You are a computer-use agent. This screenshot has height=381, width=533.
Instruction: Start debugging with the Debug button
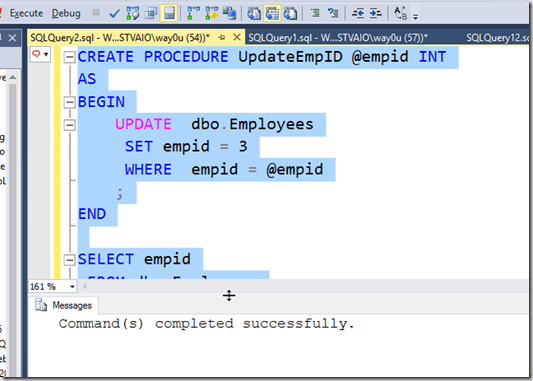pos(66,13)
